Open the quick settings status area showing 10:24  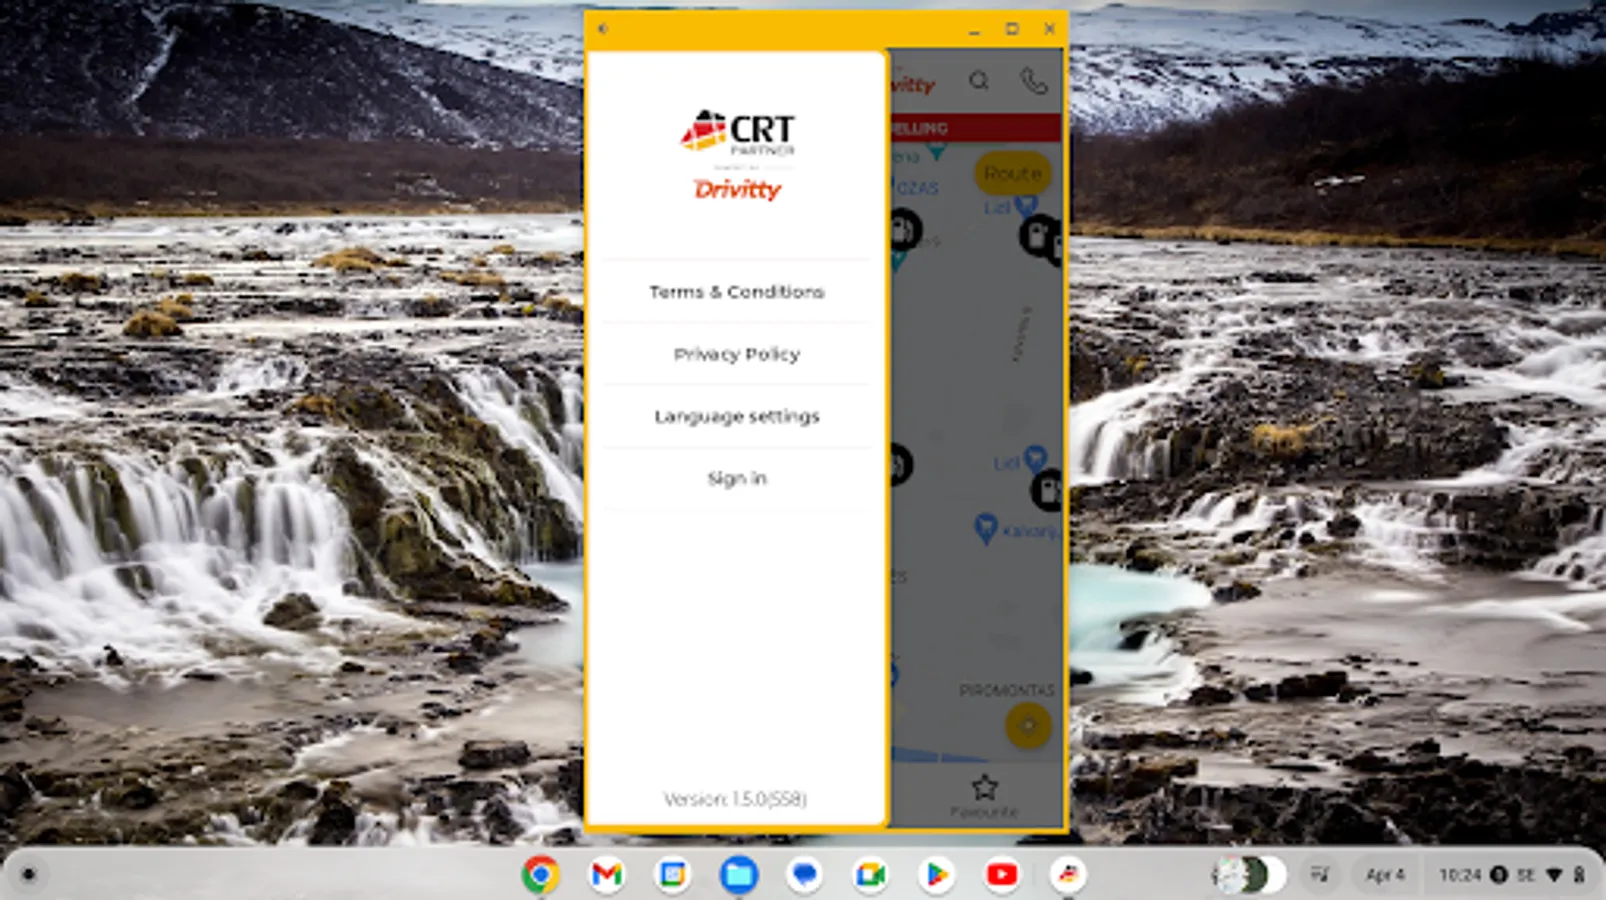[x=1511, y=875]
